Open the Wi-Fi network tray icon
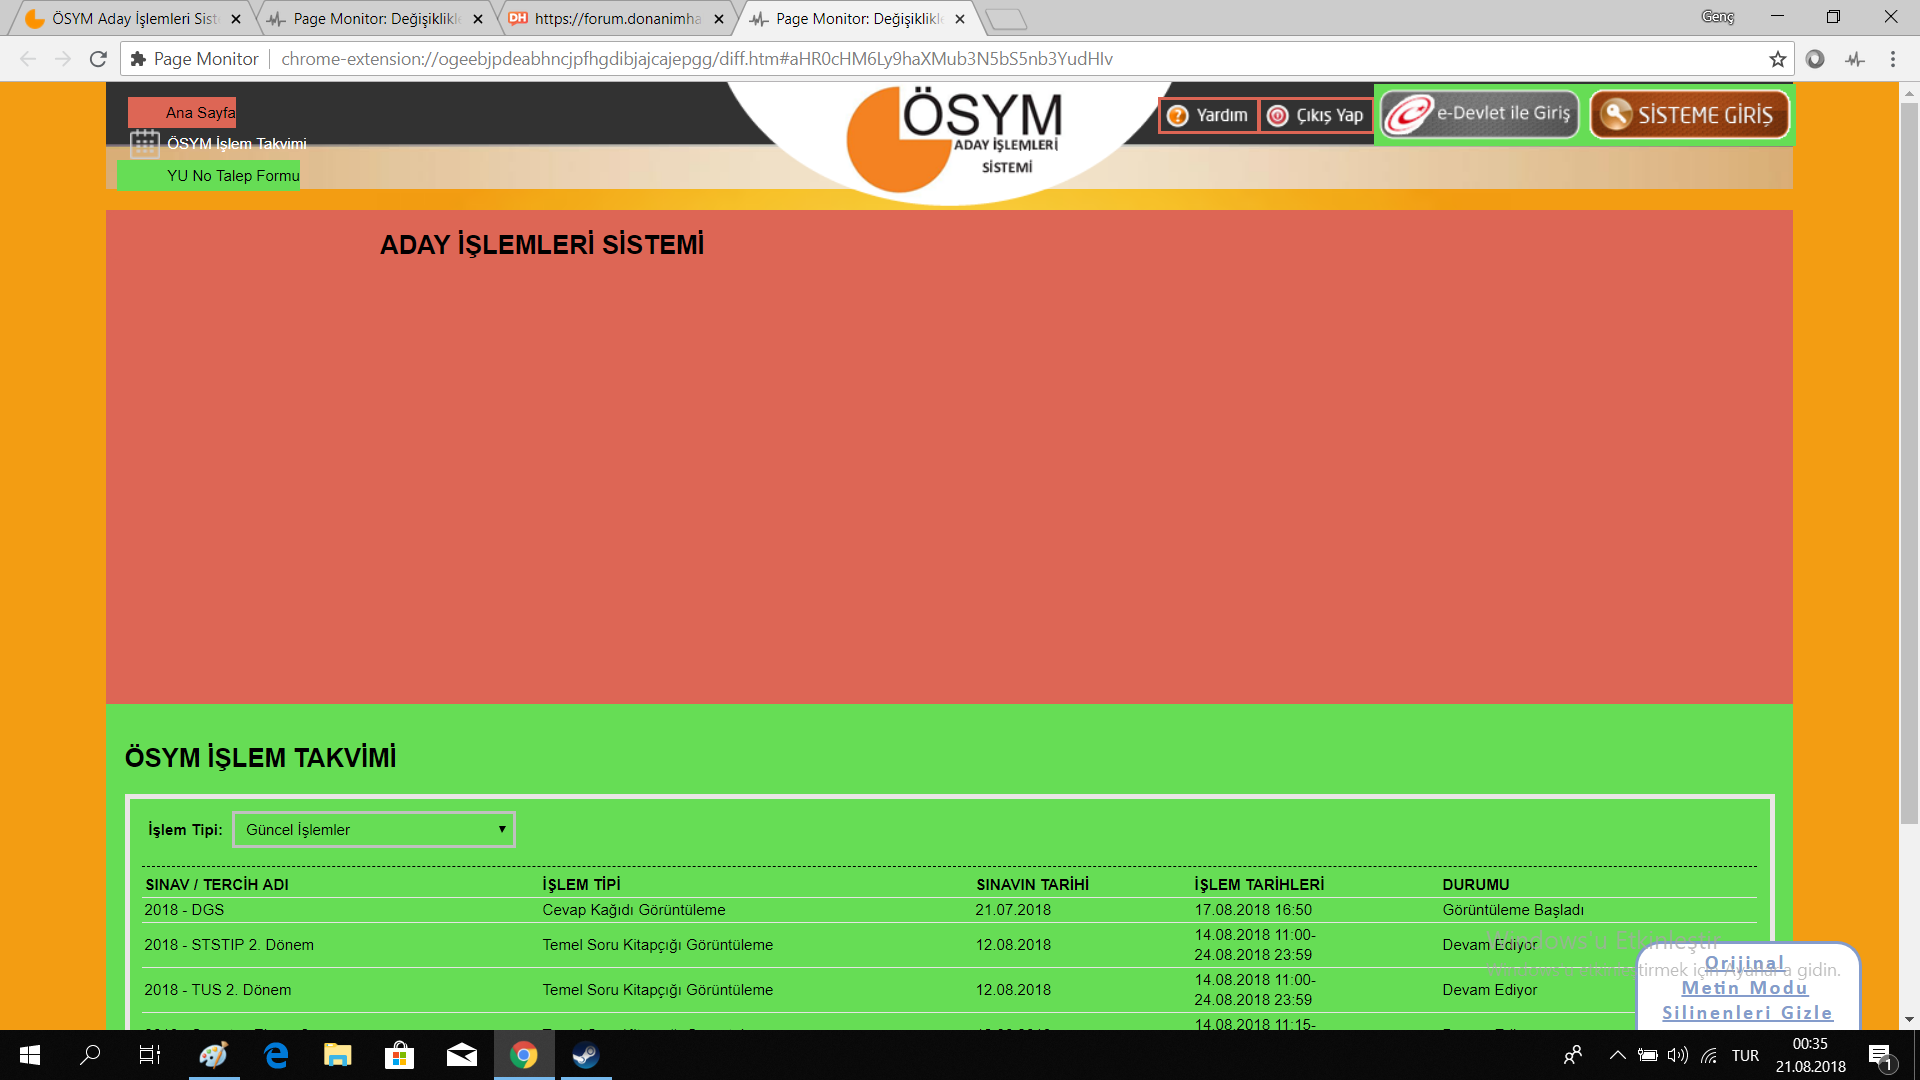Image resolution: width=1920 pixels, height=1080 pixels. (1709, 1055)
